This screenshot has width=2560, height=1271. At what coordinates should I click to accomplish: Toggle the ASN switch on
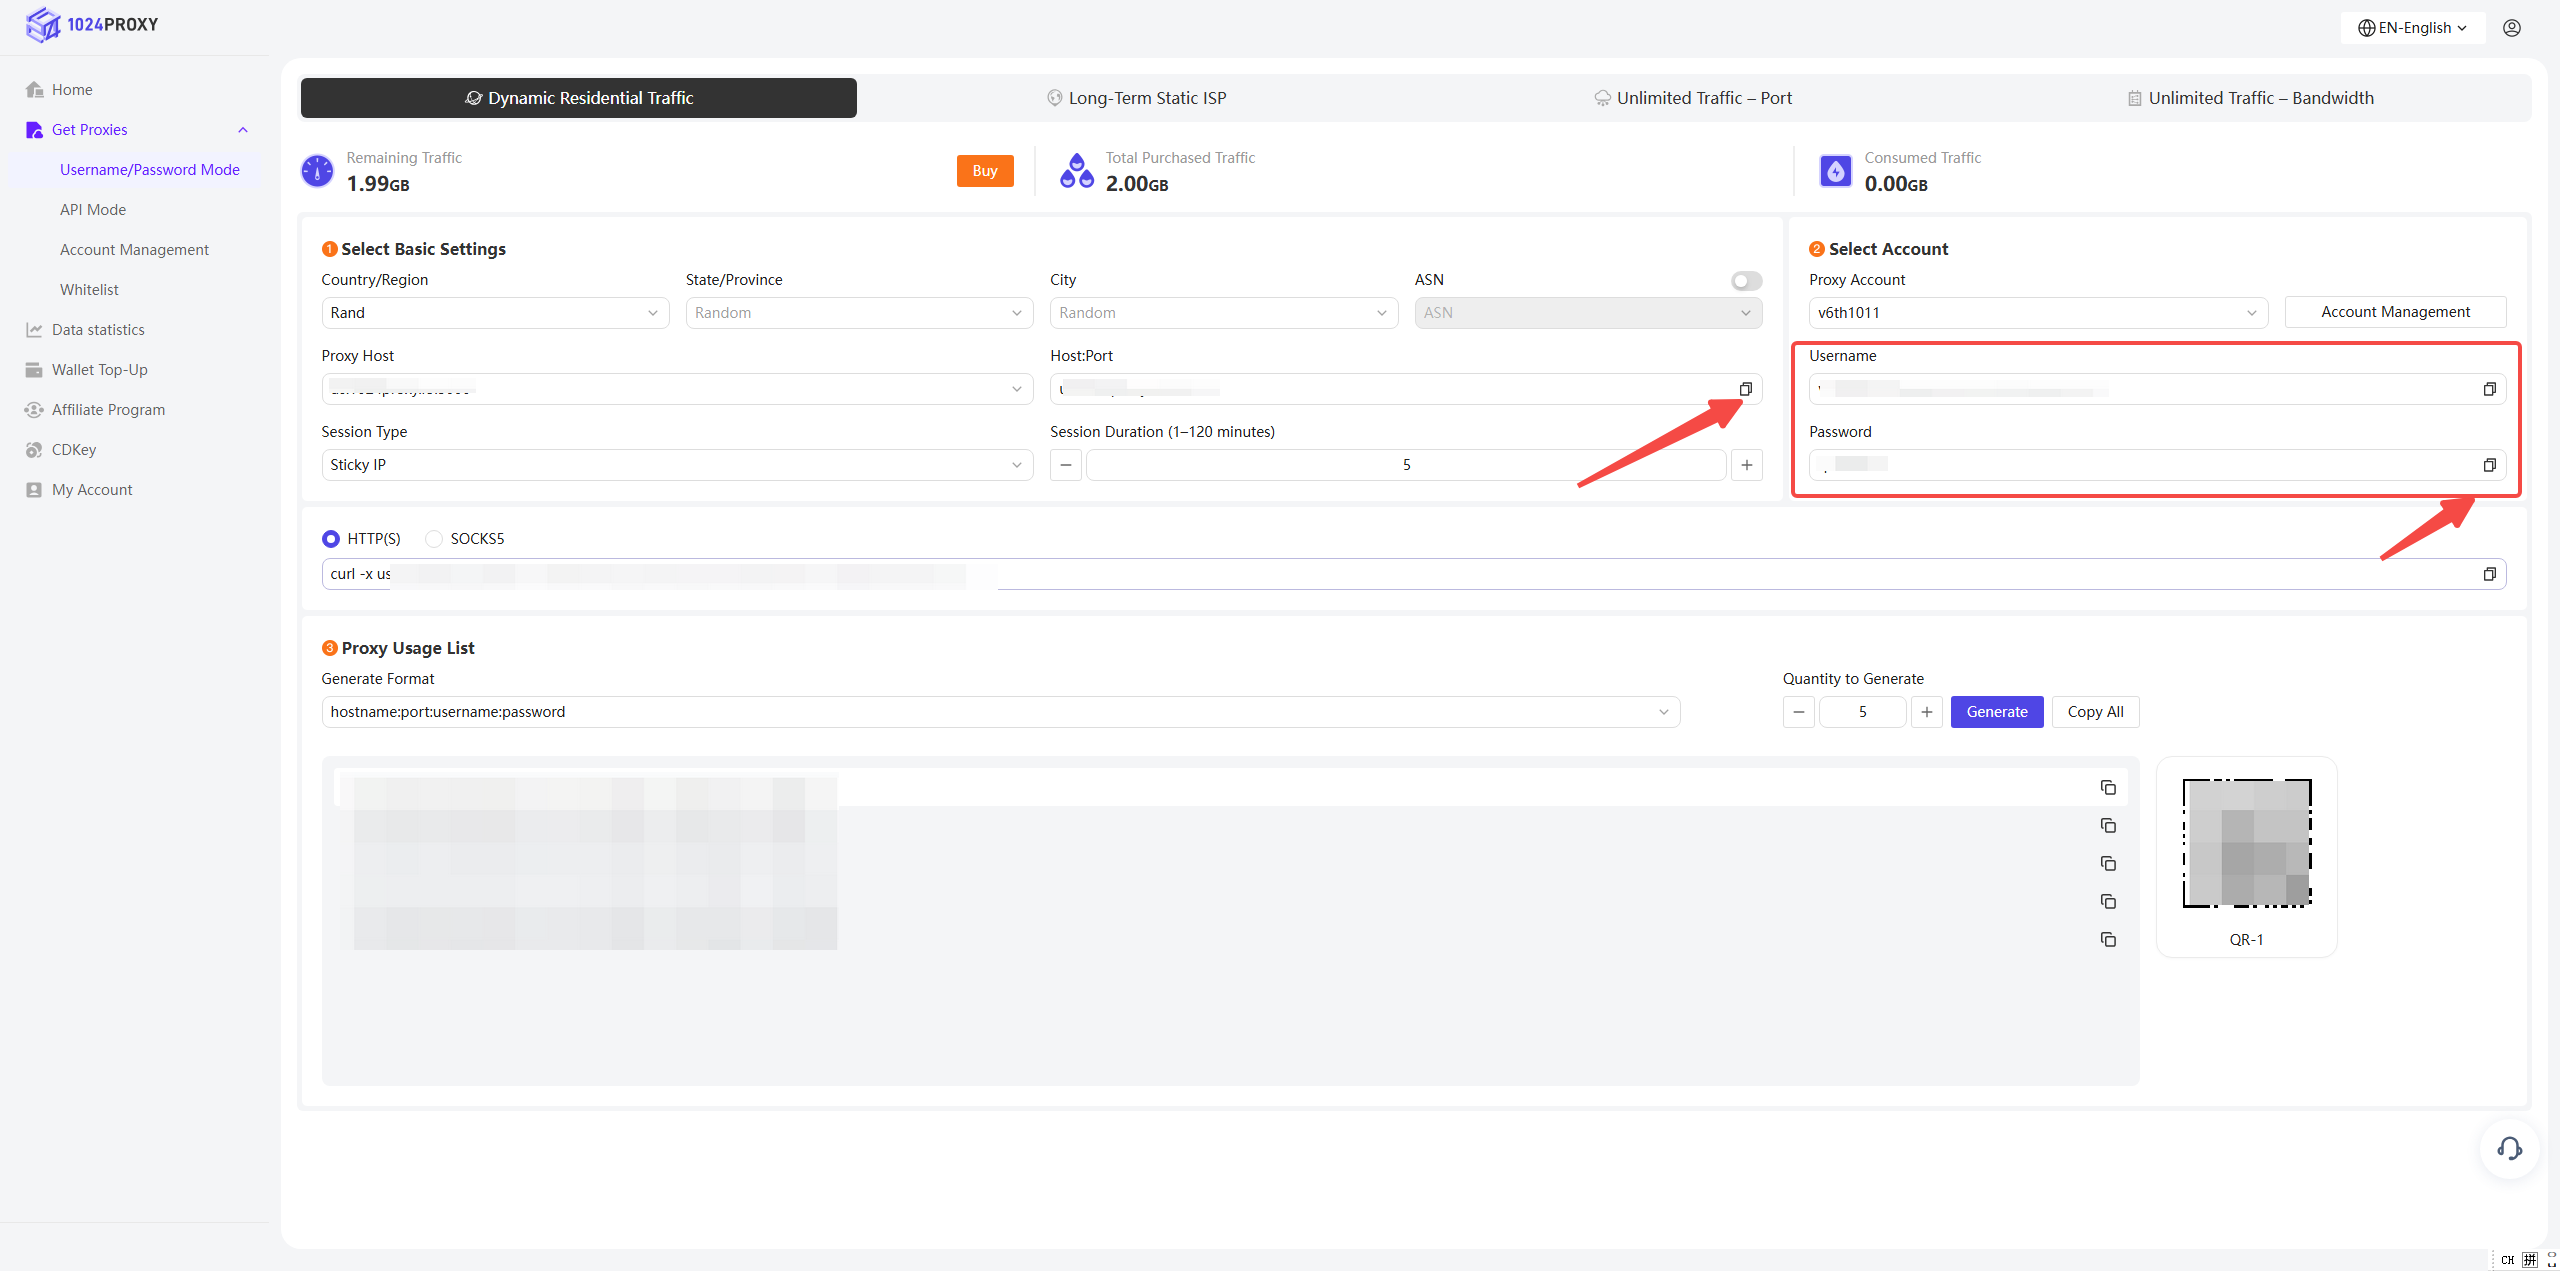(1746, 281)
